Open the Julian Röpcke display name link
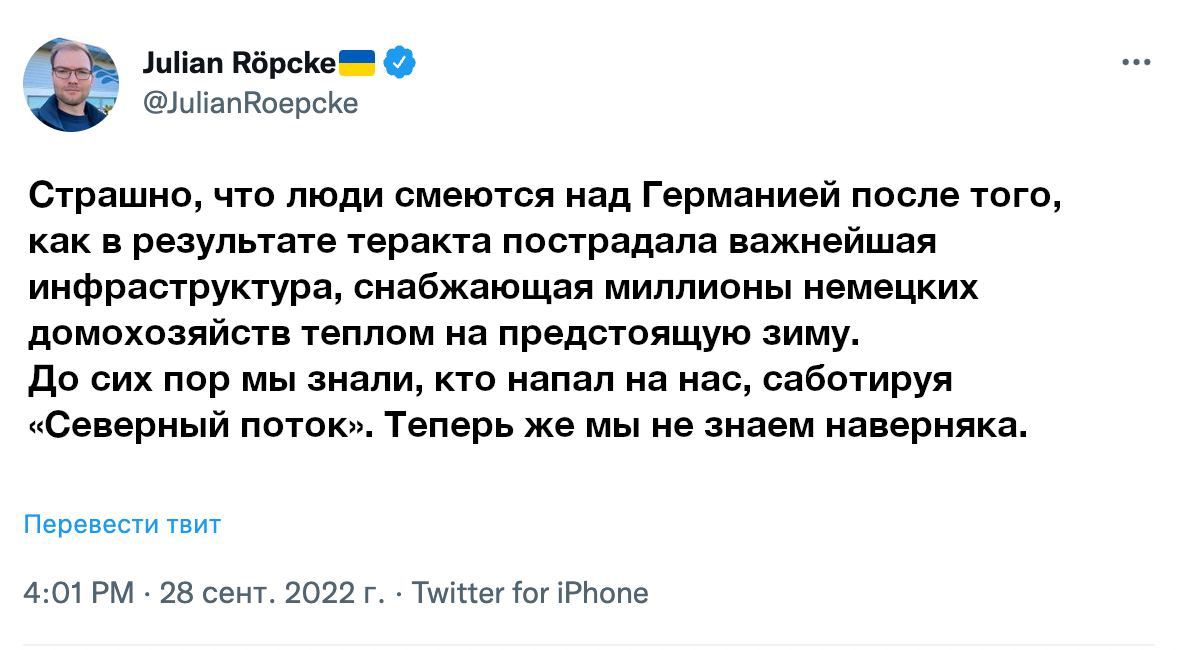 pos(238,63)
